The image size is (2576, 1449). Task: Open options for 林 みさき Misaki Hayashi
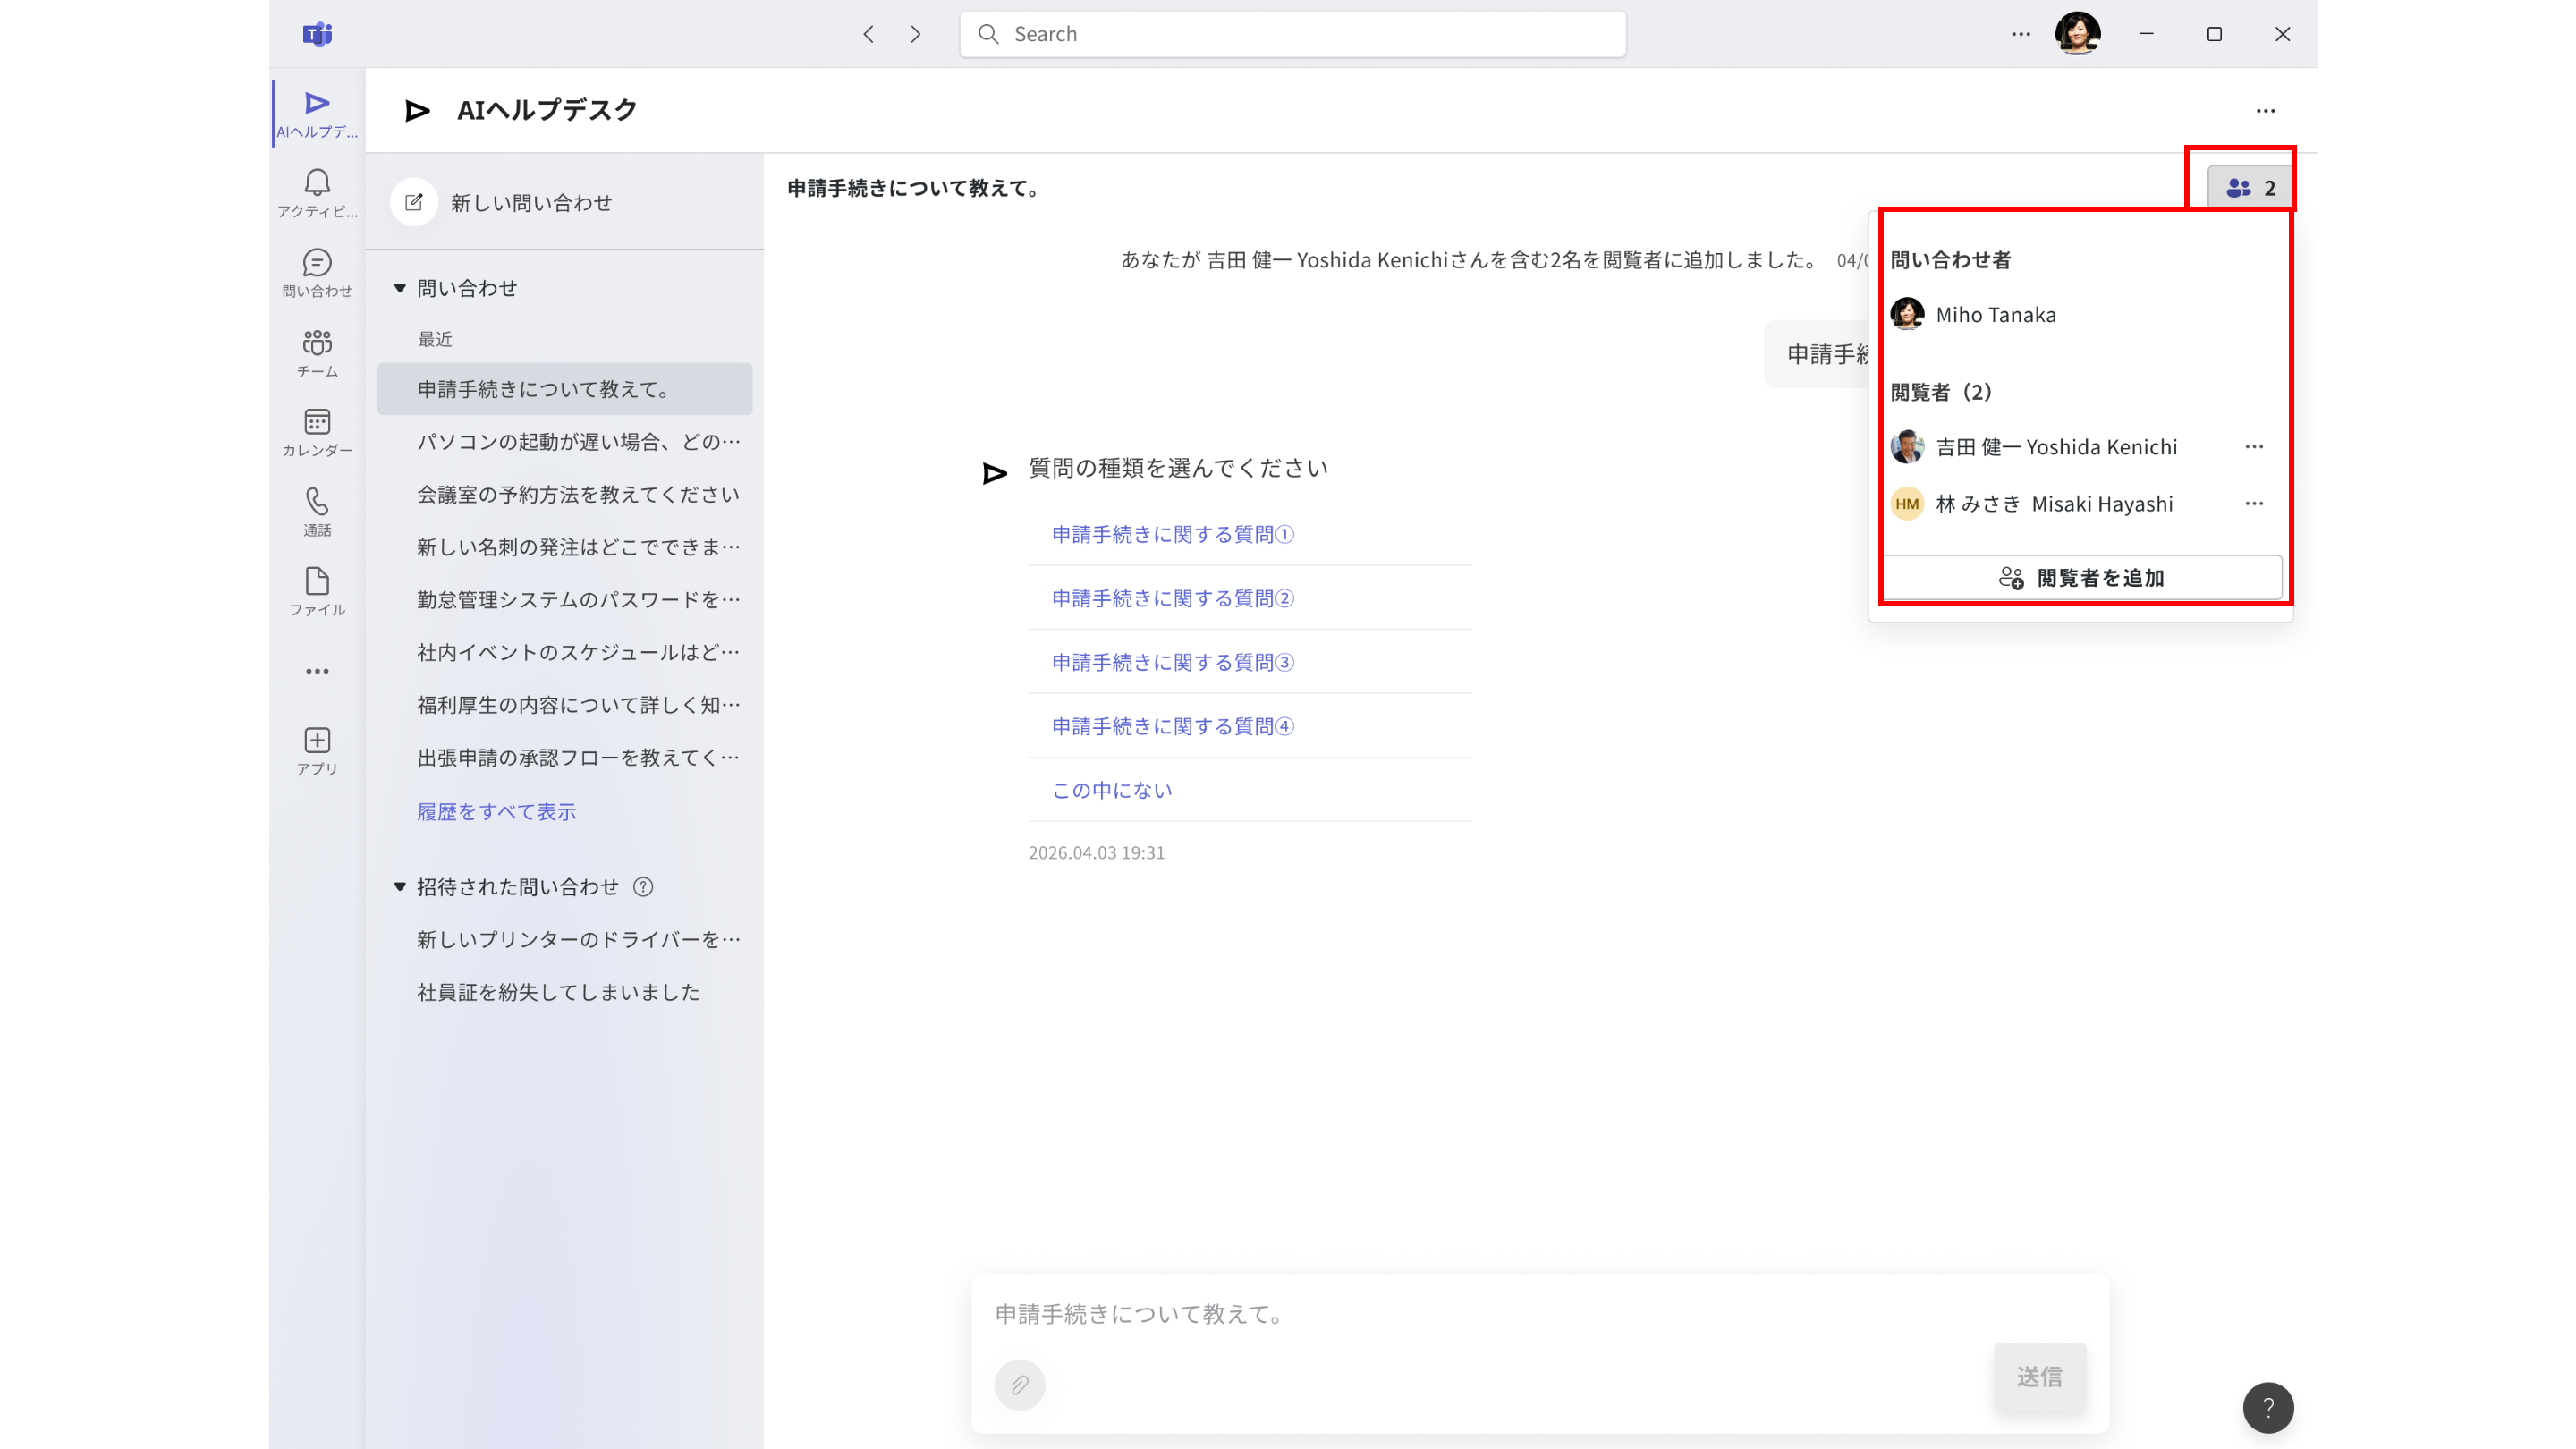point(2254,504)
